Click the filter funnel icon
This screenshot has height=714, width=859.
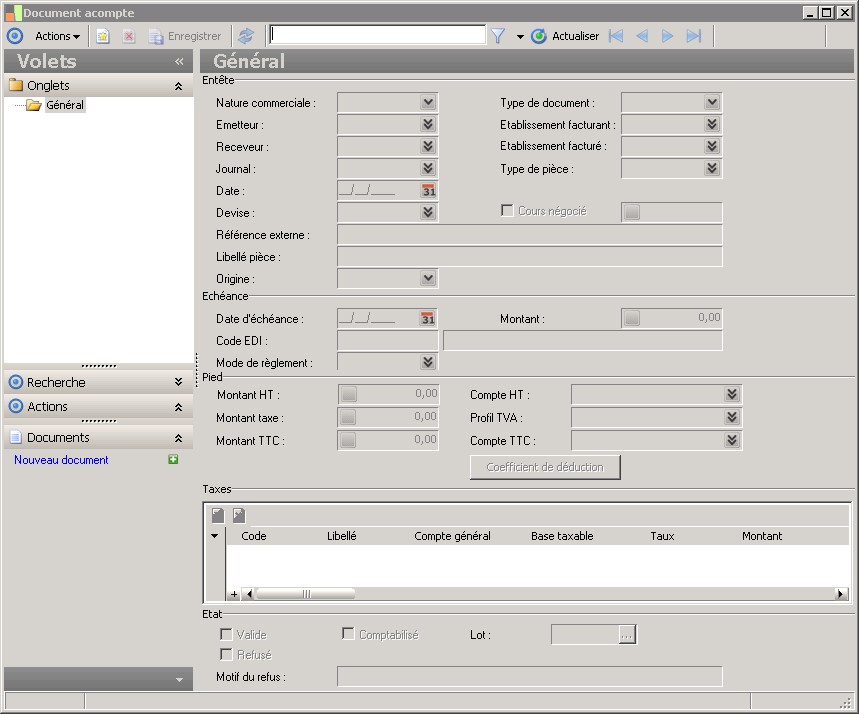click(x=498, y=36)
